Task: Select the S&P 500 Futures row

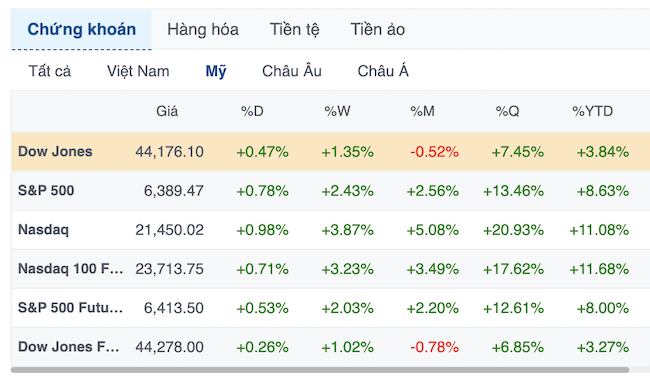Action: pos(330,308)
